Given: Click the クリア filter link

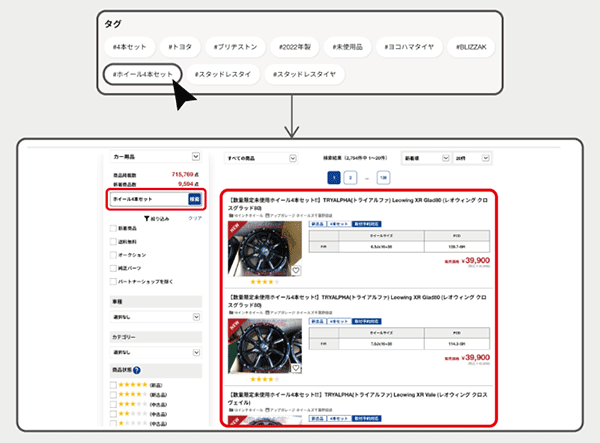Looking at the screenshot, I should pos(195,218).
